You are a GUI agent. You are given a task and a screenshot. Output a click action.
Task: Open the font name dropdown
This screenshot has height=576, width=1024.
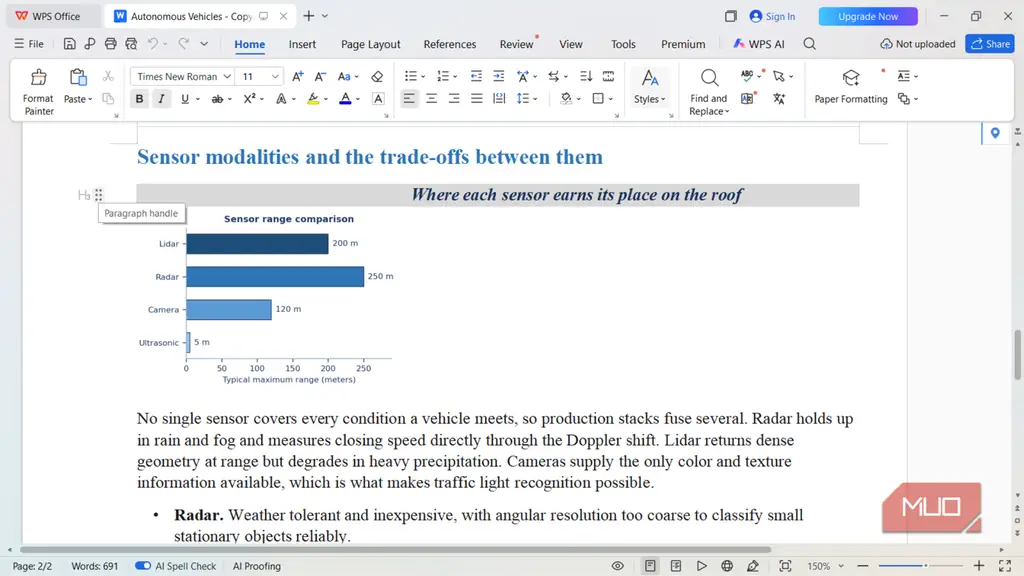point(227,76)
